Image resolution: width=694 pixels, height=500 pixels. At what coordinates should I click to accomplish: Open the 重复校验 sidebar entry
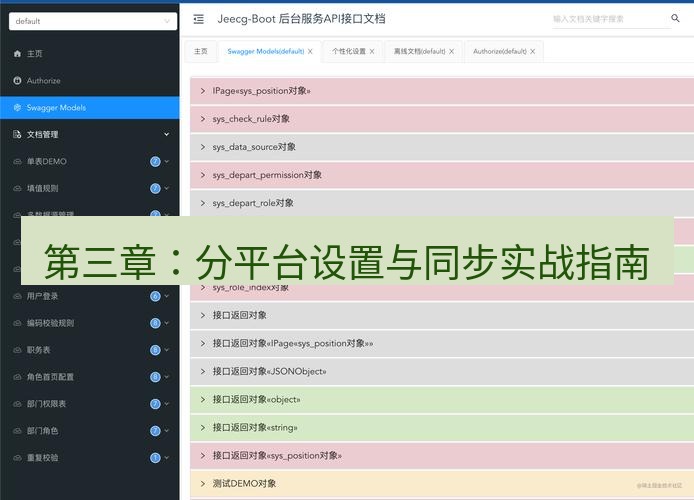tap(90, 458)
